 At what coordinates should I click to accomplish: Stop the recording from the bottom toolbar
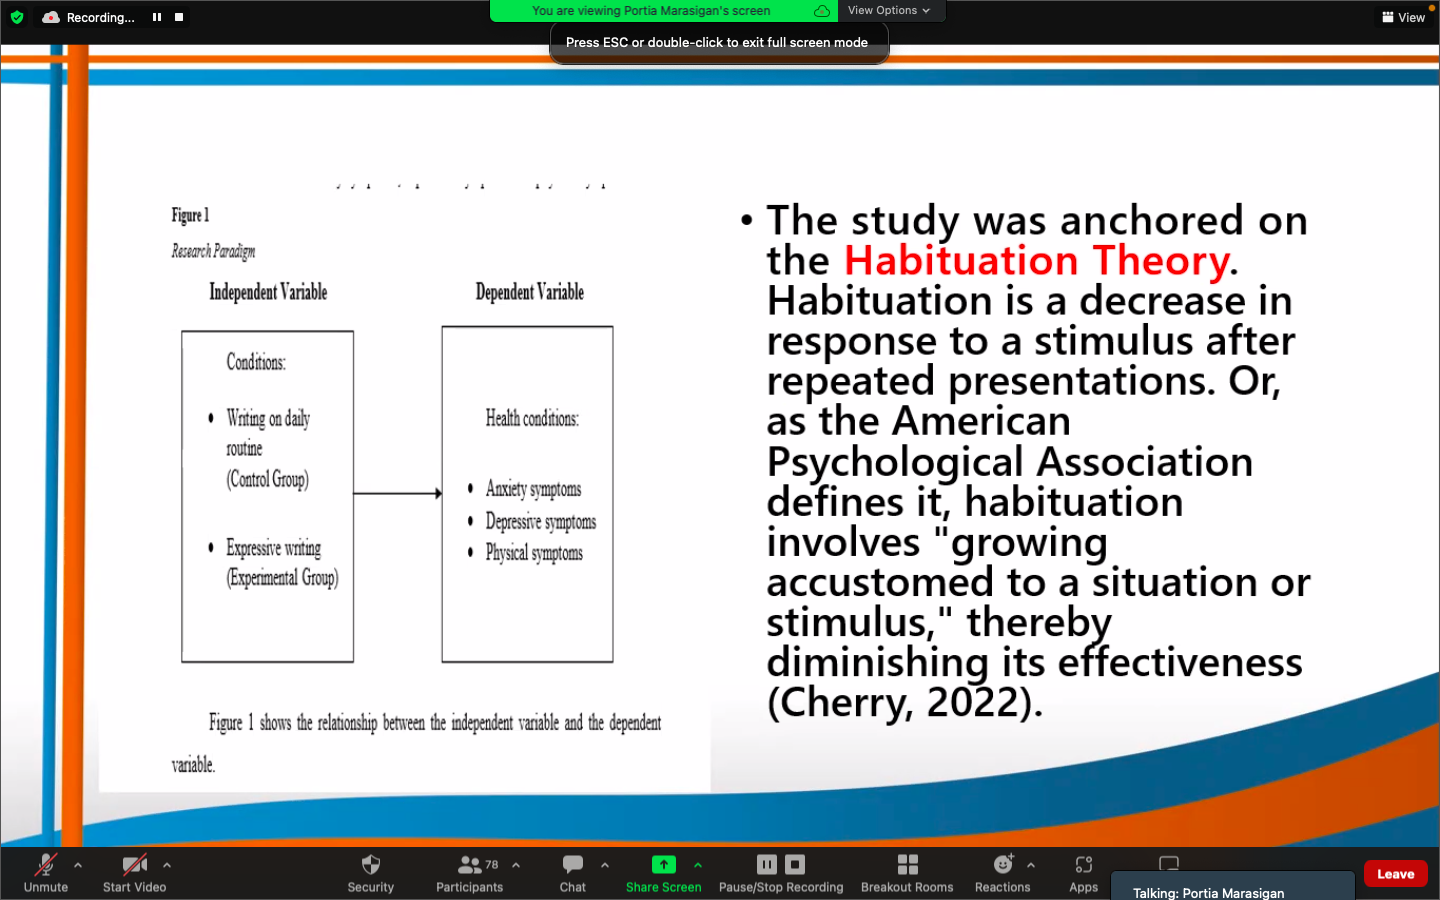pyautogui.click(x=795, y=865)
